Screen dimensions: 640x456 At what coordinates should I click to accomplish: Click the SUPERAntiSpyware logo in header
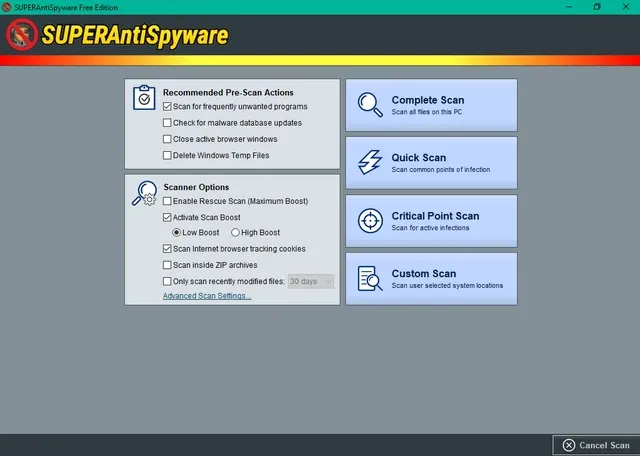(117, 35)
